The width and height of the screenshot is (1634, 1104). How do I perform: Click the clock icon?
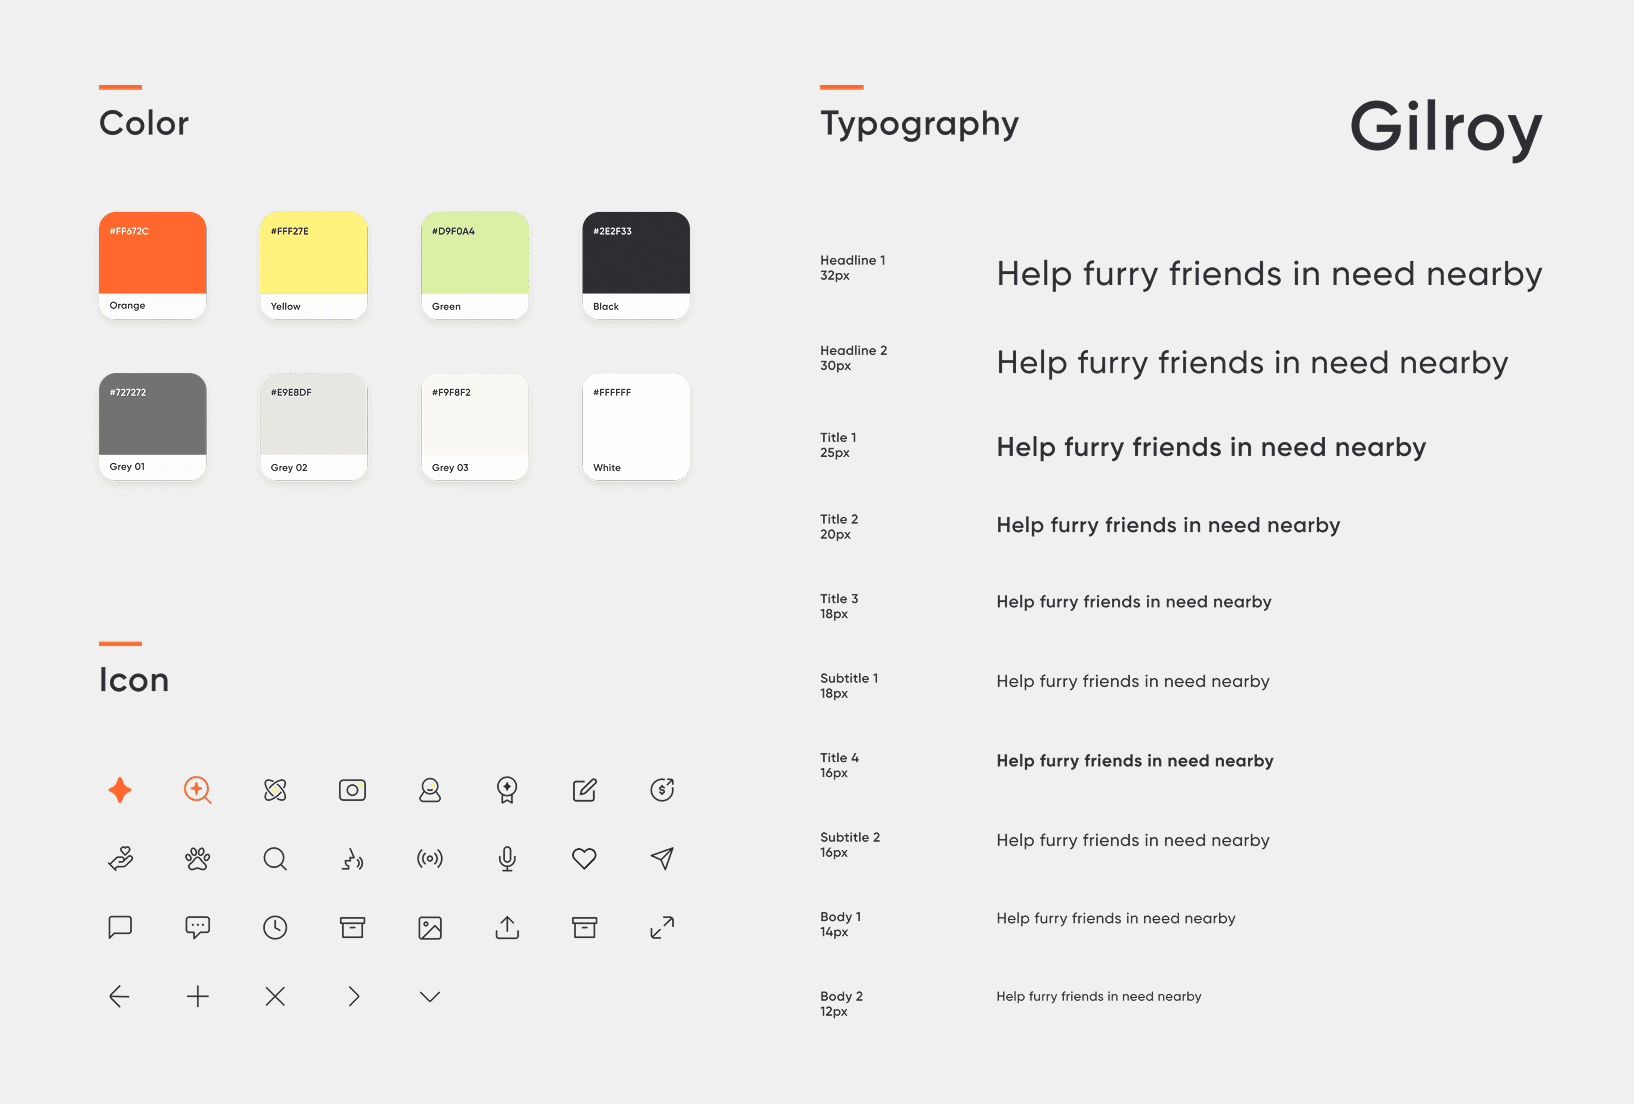coord(275,927)
